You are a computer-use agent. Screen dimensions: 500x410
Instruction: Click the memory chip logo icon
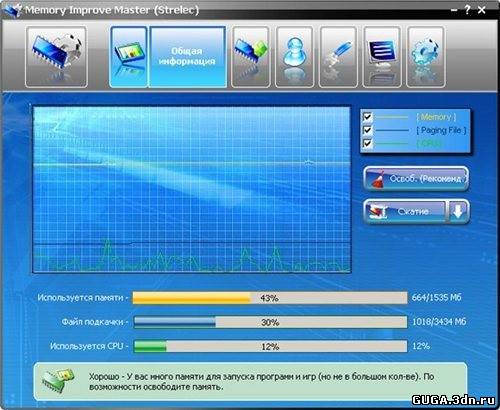click(56, 57)
